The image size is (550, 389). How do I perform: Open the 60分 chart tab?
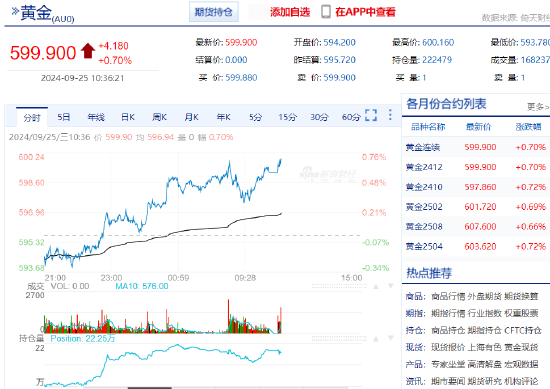click(351, 117)
